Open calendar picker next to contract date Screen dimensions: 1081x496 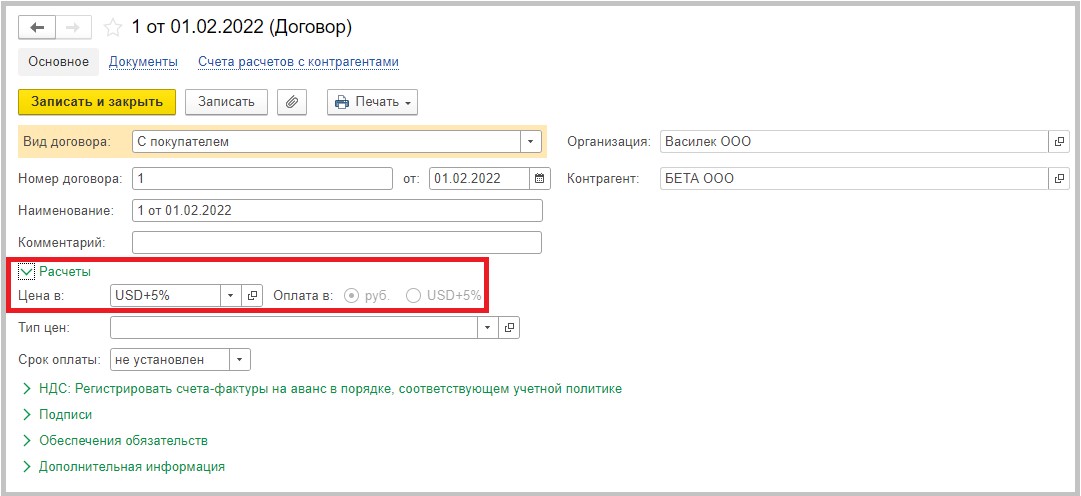pyautogui.click(x=540, y=179)
